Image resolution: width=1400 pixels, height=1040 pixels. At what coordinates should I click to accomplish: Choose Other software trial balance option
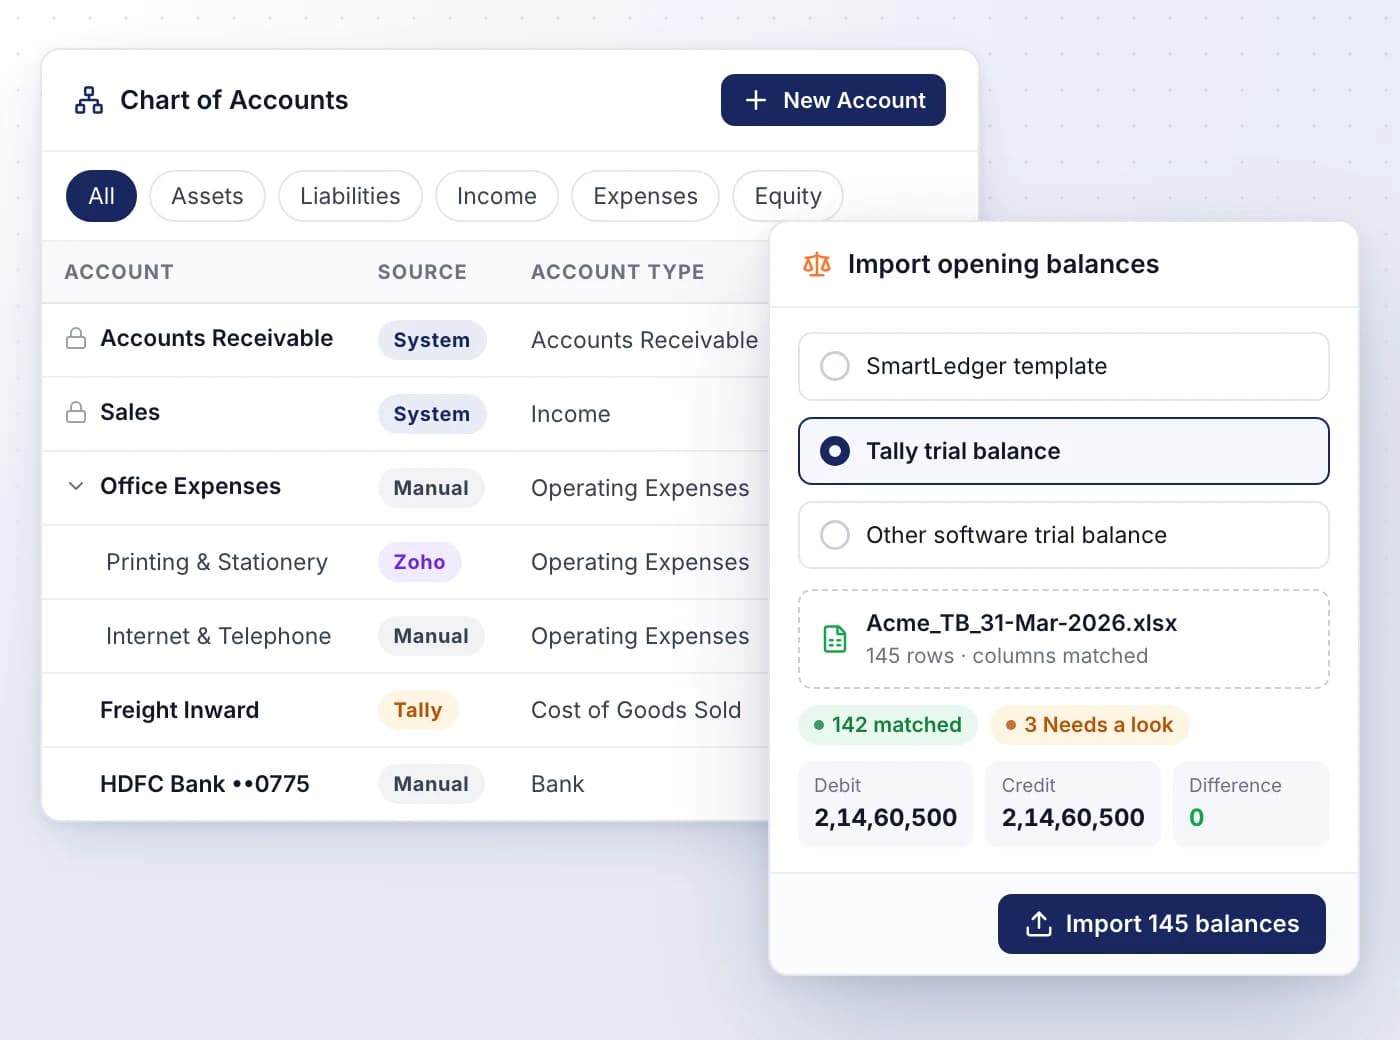pyautogui.click(x=1064, y=535)
